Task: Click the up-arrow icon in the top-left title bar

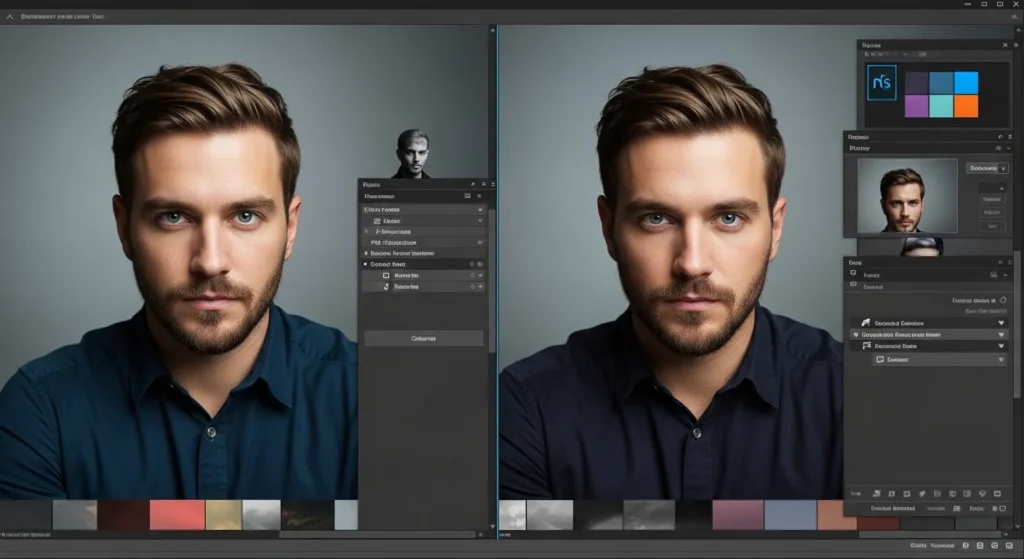Action: point(10,17)
